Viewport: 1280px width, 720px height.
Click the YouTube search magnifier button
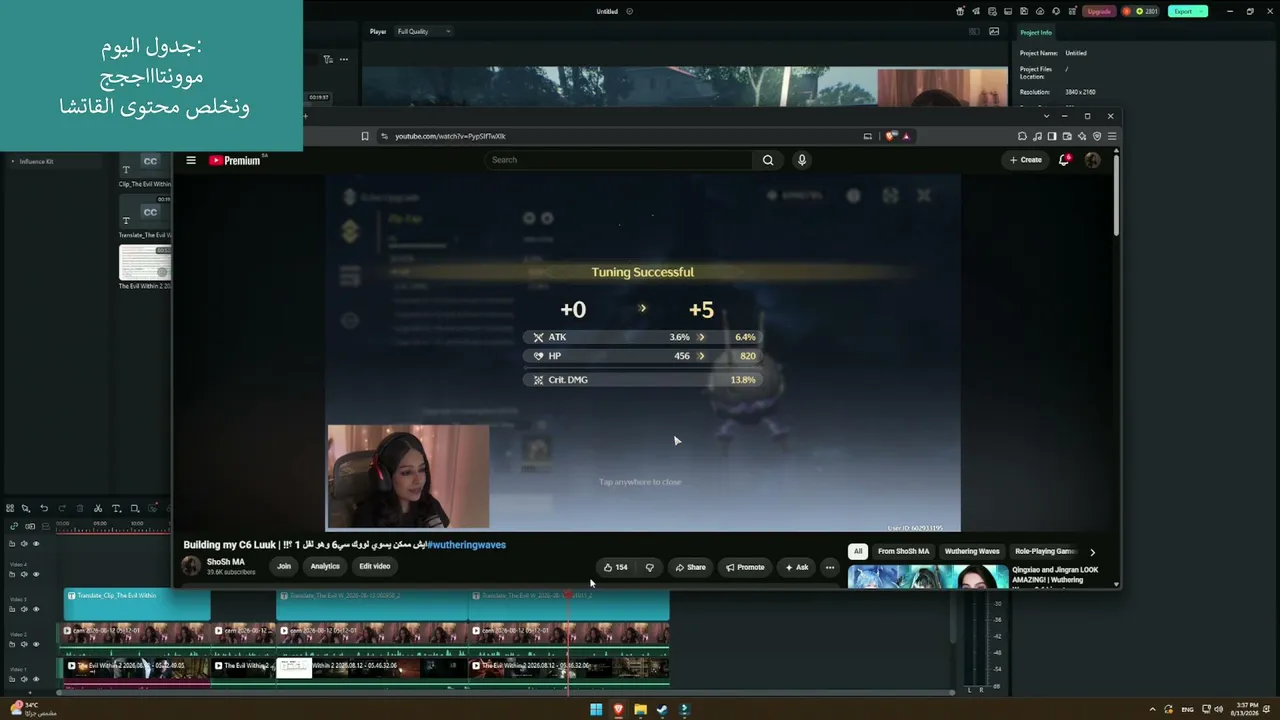click(x=768, y=160)
